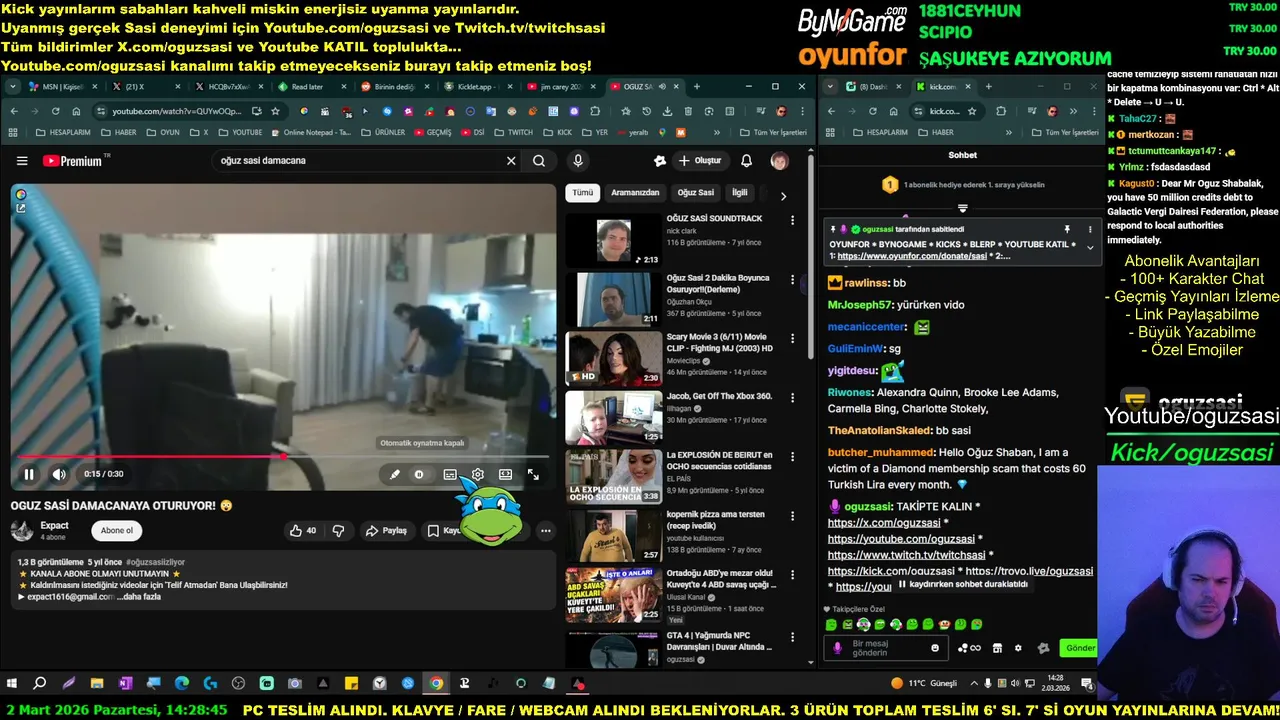Select the Aramanızdan filter chip
Image resolution: width=1280 pixels, height=720 pixels.
click(635, 193)
